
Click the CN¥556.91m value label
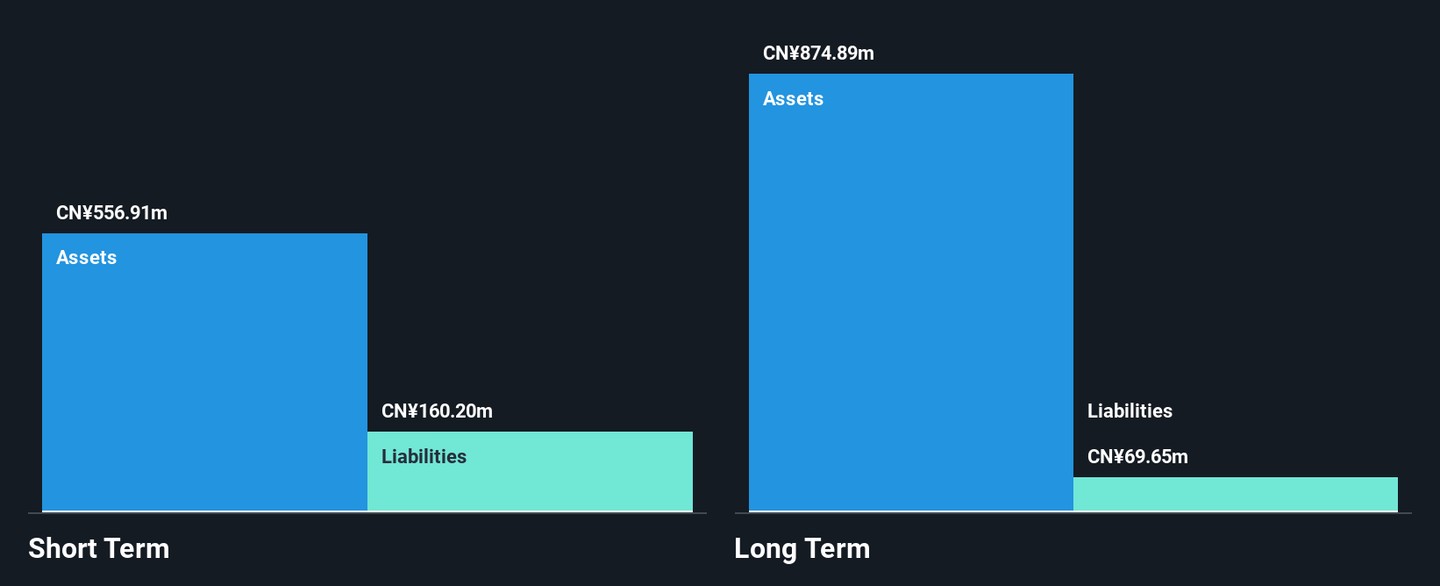pos(112,213)
